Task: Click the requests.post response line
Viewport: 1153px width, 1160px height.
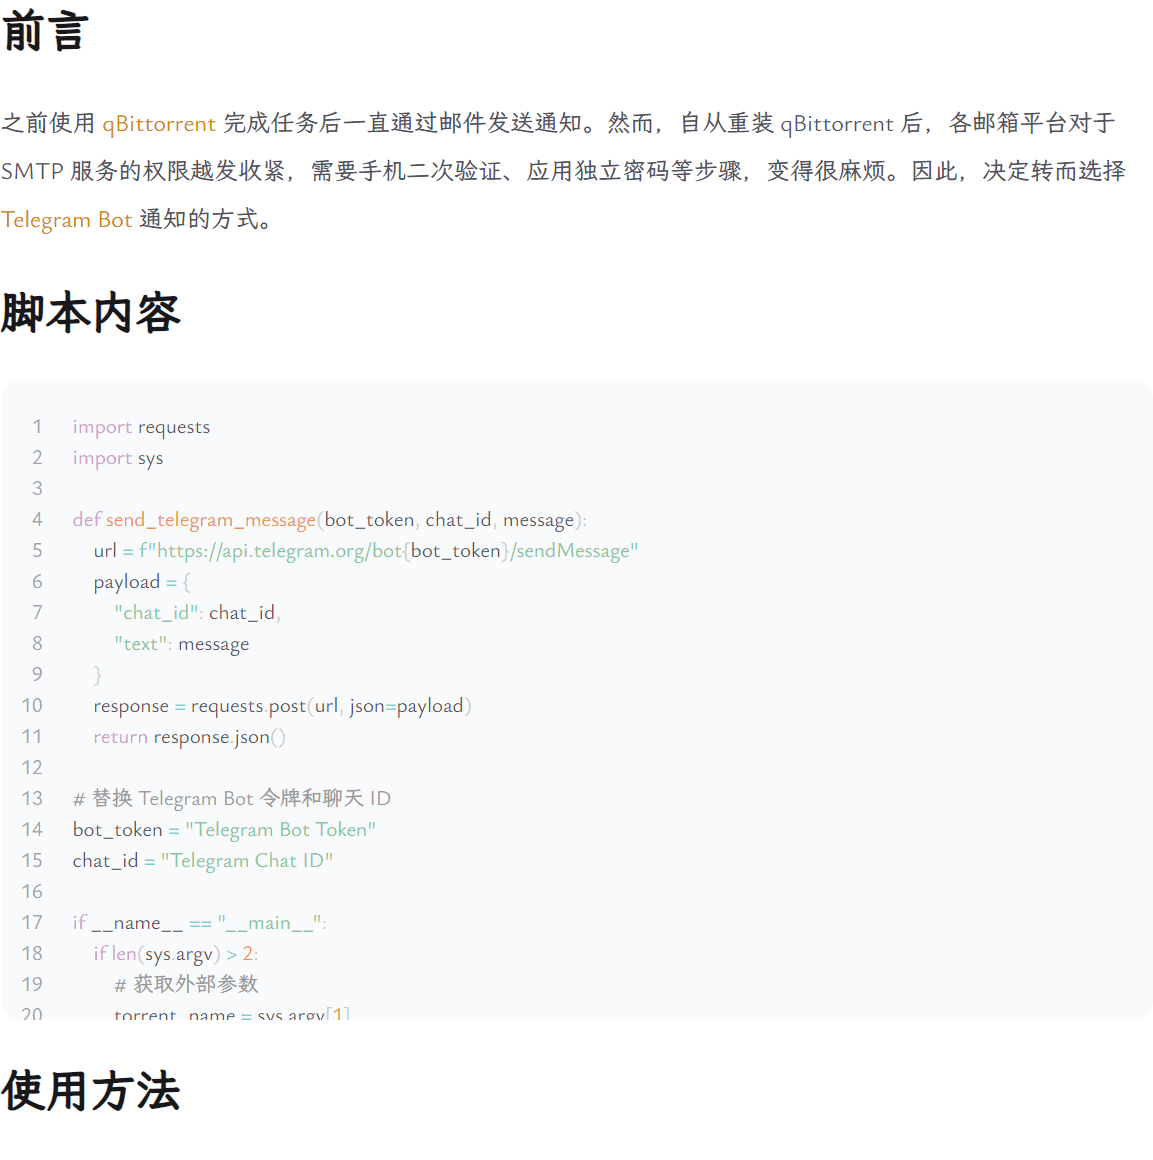Action: [x=283, y=706]
